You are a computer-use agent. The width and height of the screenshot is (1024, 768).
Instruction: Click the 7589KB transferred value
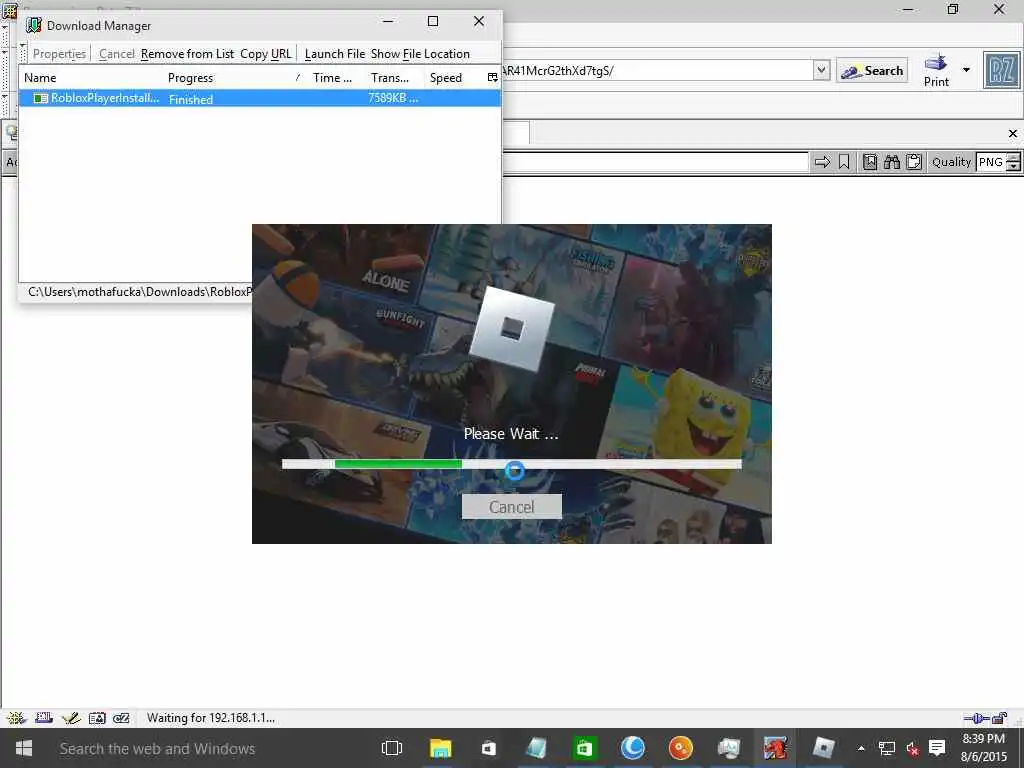click(x=393, y=98)
